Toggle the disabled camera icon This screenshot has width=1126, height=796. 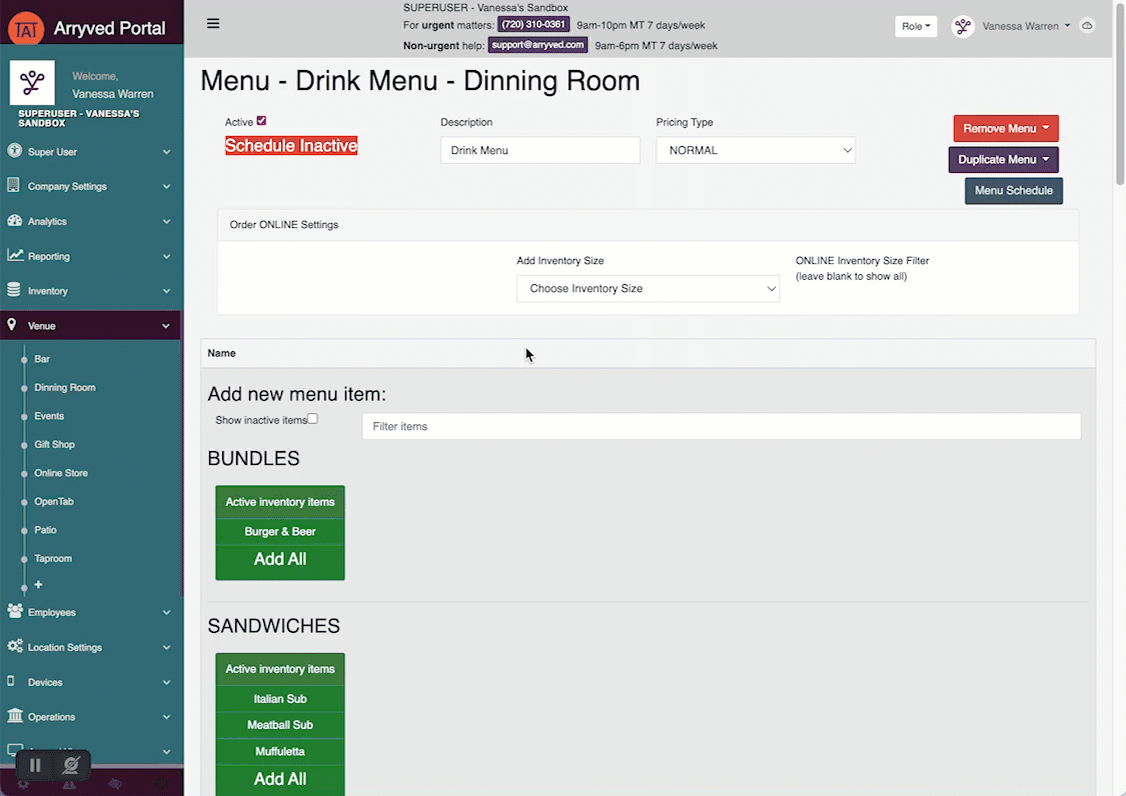(x=70, y=765)
